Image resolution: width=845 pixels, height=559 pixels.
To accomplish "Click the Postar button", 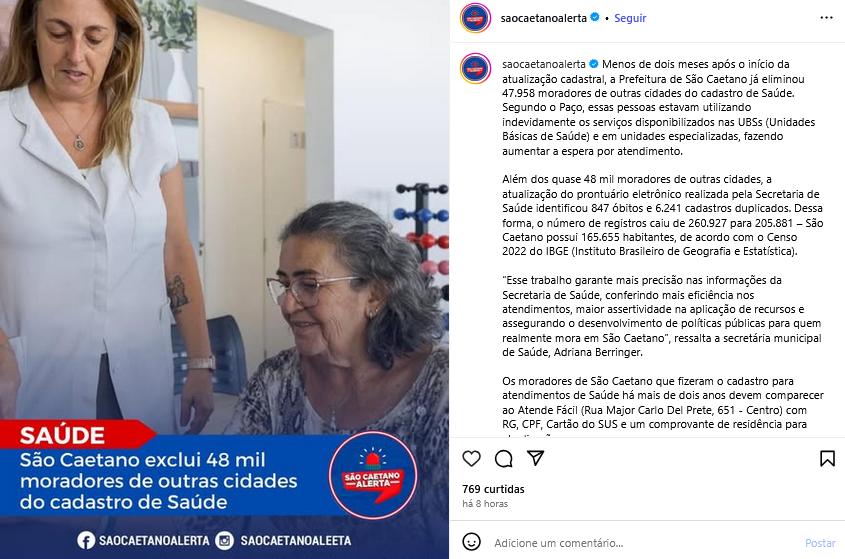I will tap(820, 543).
